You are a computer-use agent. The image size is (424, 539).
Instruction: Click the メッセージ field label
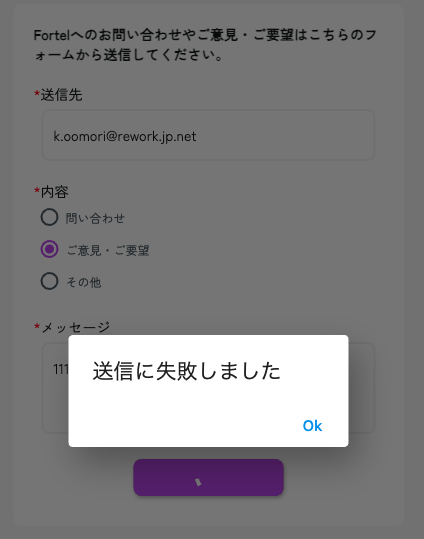point(75,327)
